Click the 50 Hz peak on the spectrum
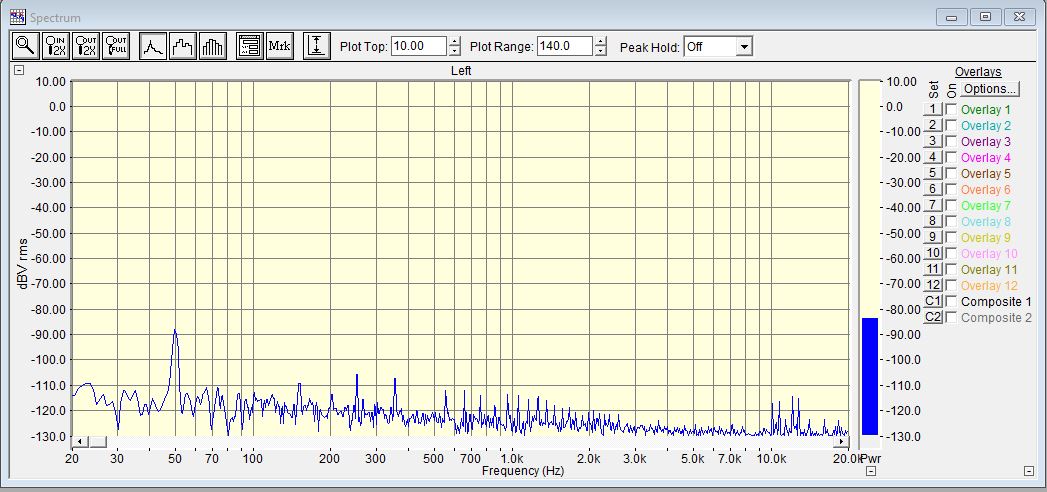Image resolution: width=1047 pixels, height=492 pixels. [x=175, y=330]
